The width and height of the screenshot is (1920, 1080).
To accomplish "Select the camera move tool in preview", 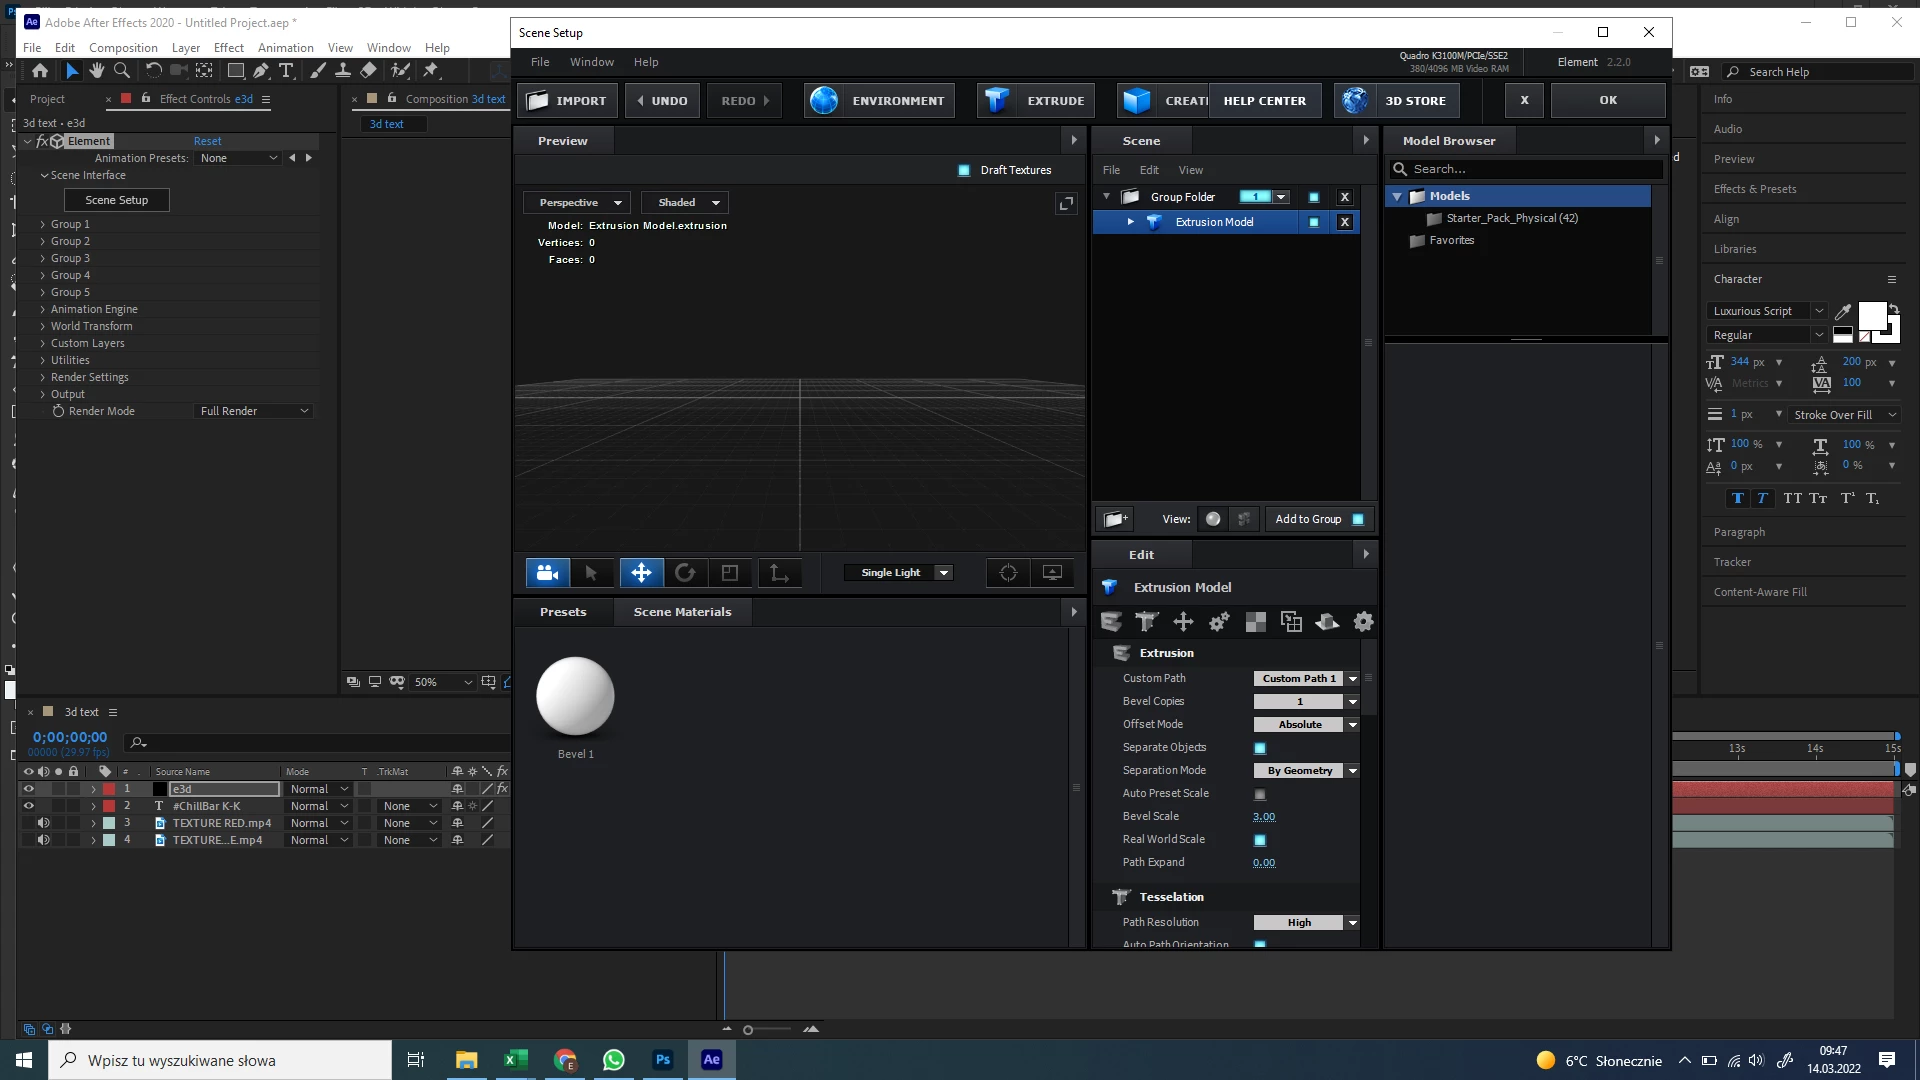I will click(547, 573).
